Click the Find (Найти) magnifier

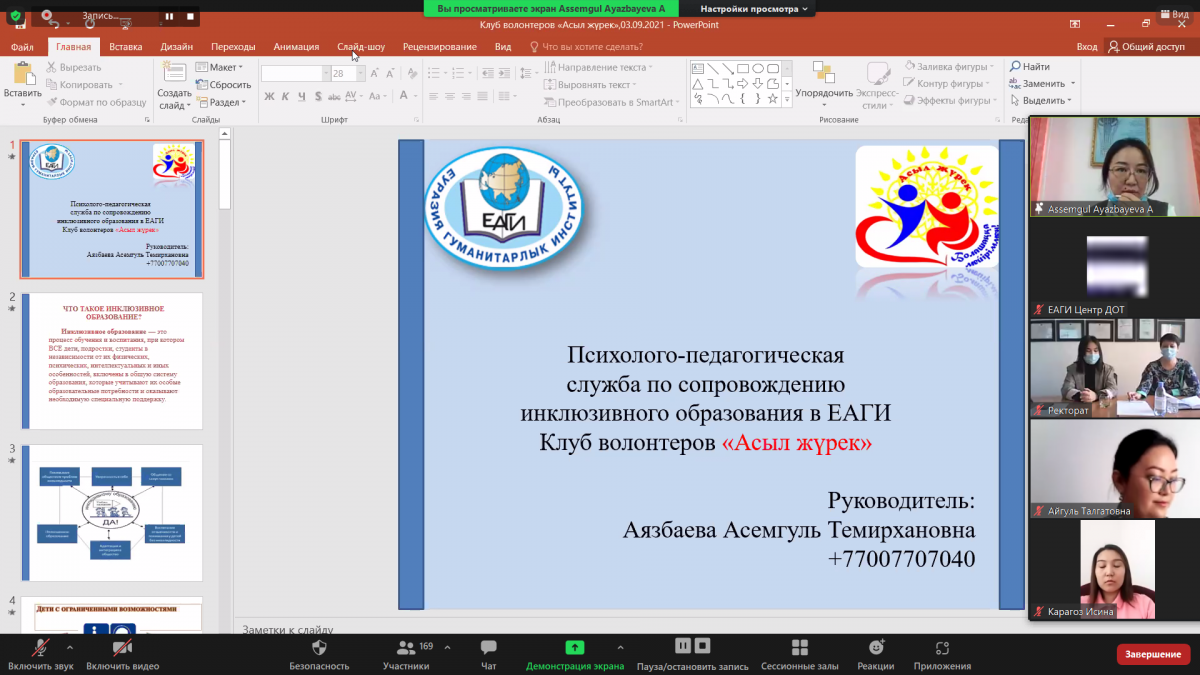pos(1030,67)
